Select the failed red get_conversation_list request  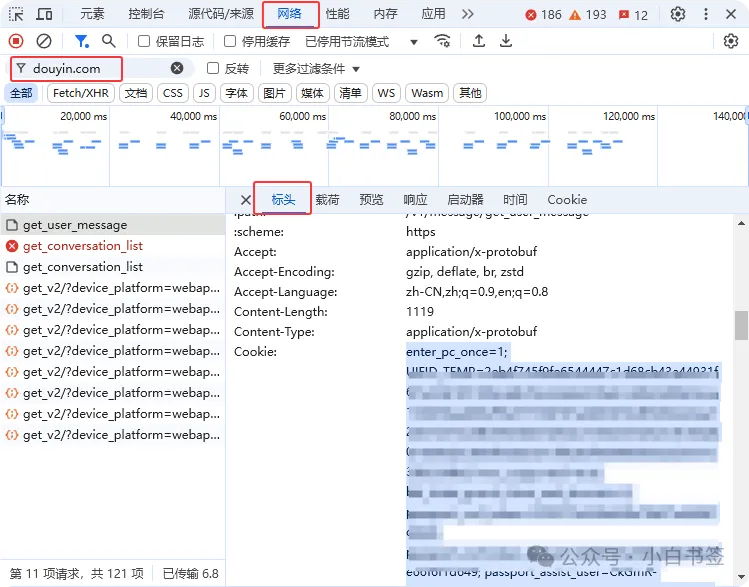click(x=113, y=245)
